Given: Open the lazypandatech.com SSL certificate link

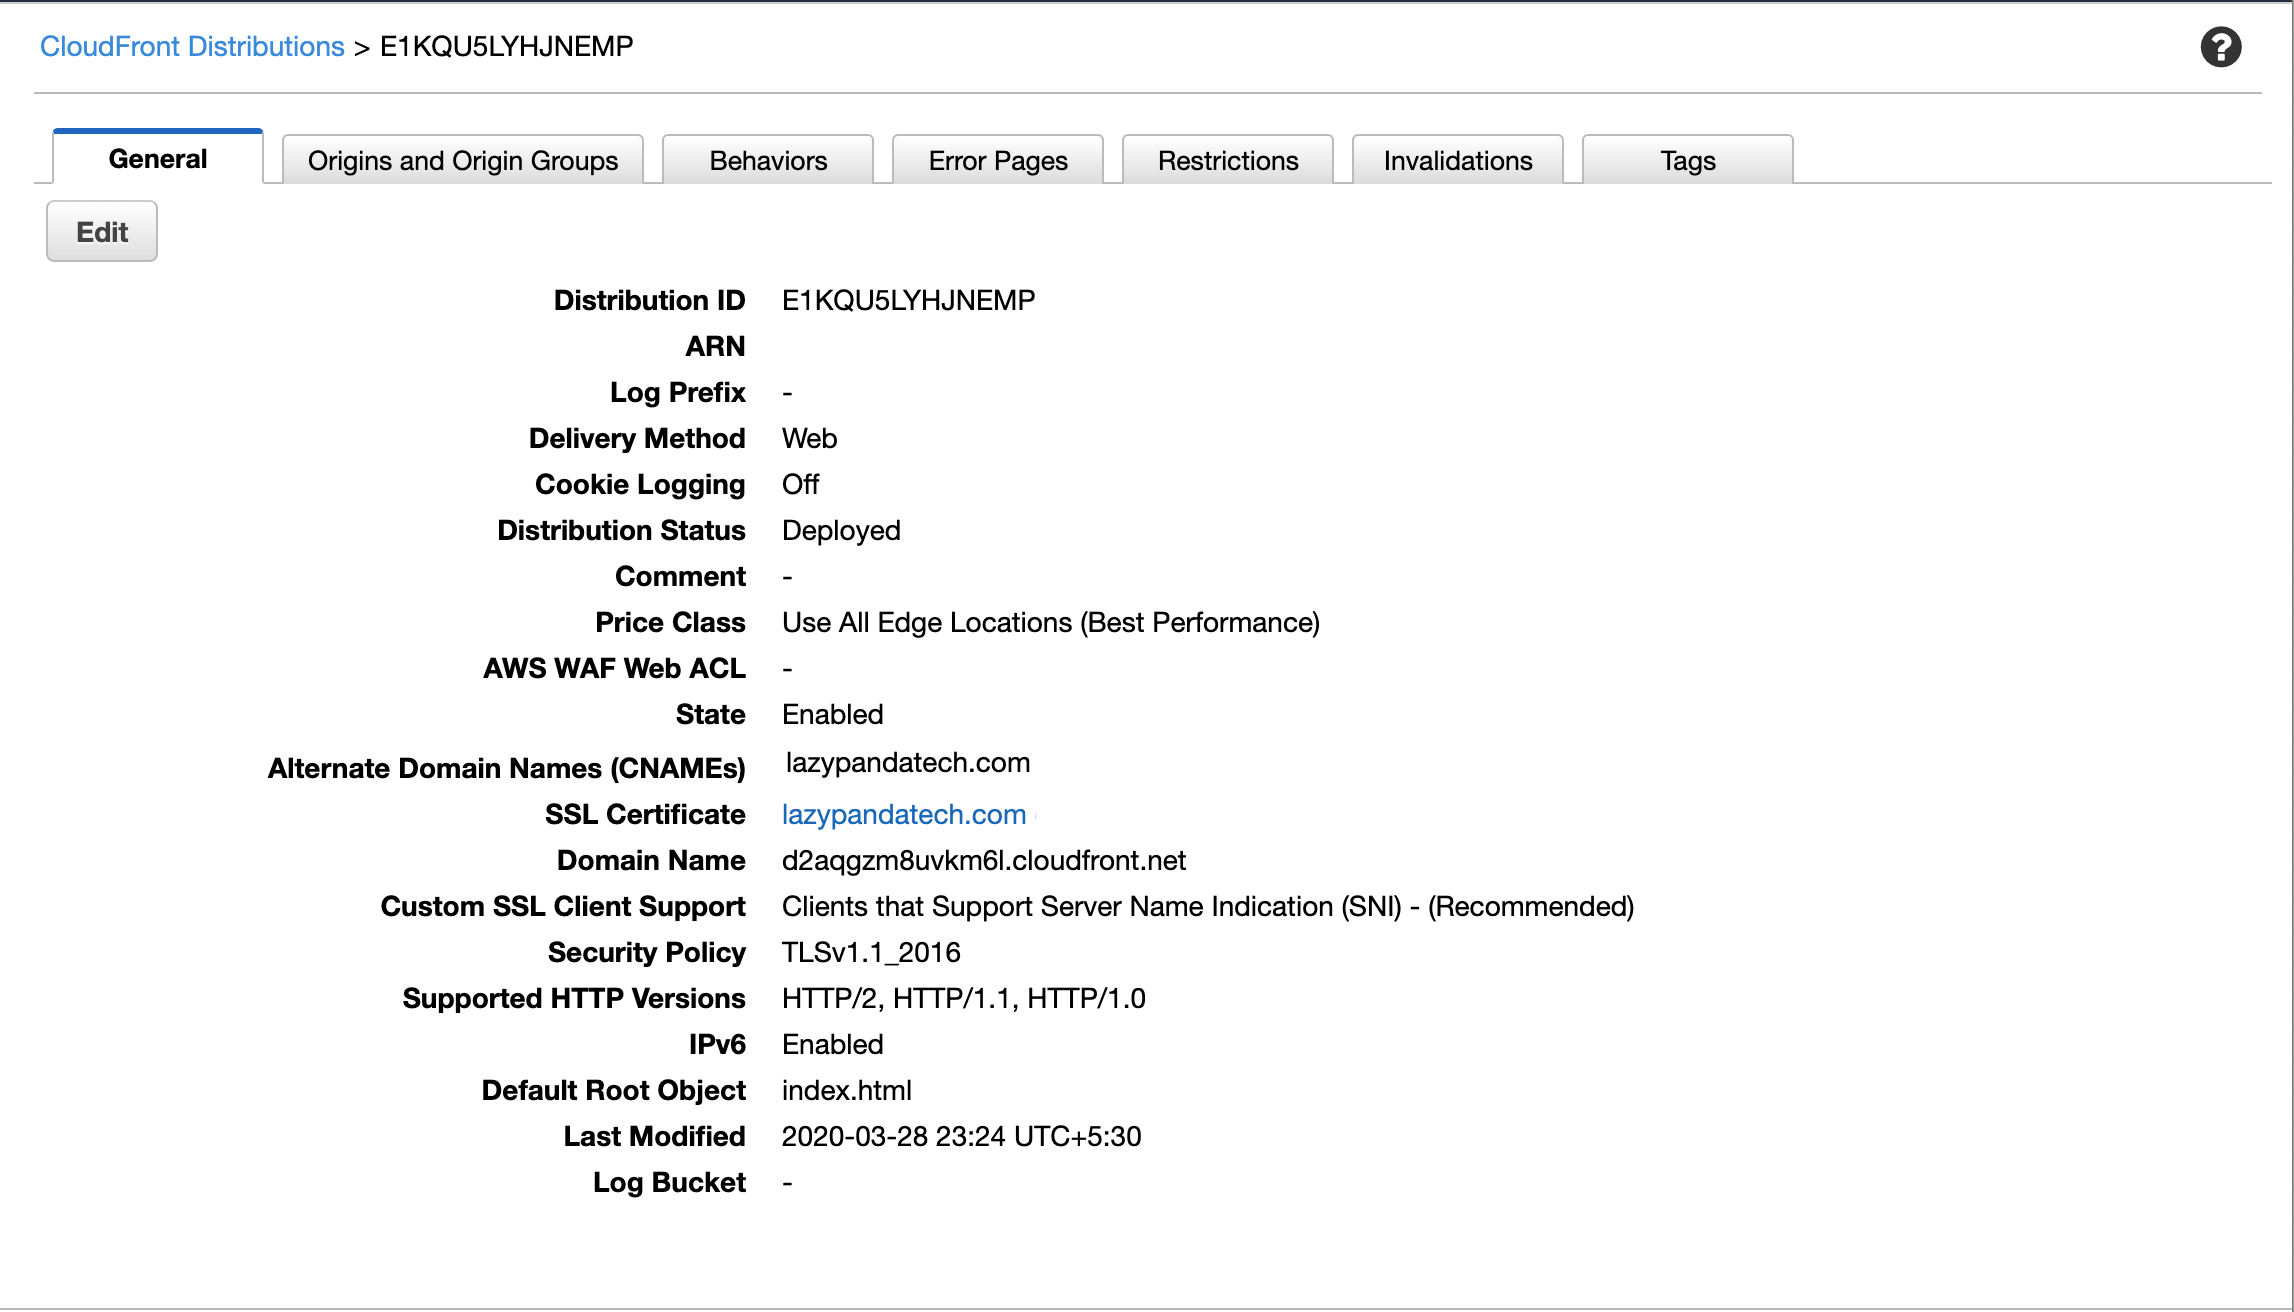Looking at the screenshot, I should pos(904,814).
